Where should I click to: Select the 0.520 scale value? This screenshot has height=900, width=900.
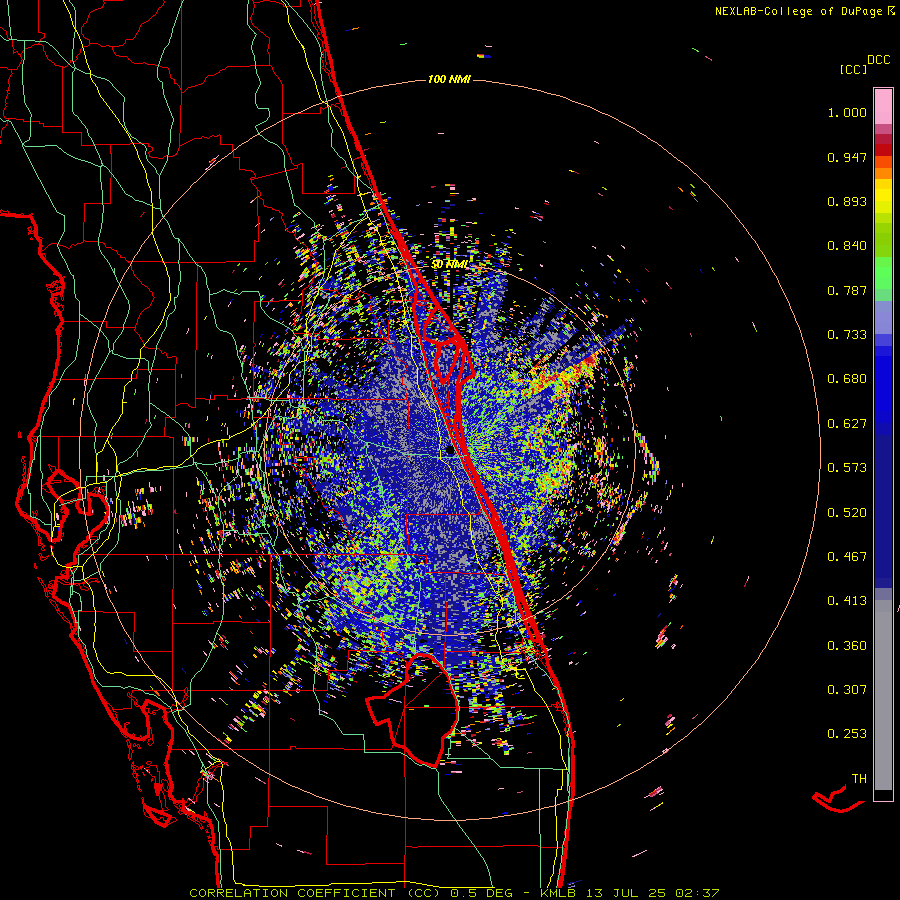(847, 513)
